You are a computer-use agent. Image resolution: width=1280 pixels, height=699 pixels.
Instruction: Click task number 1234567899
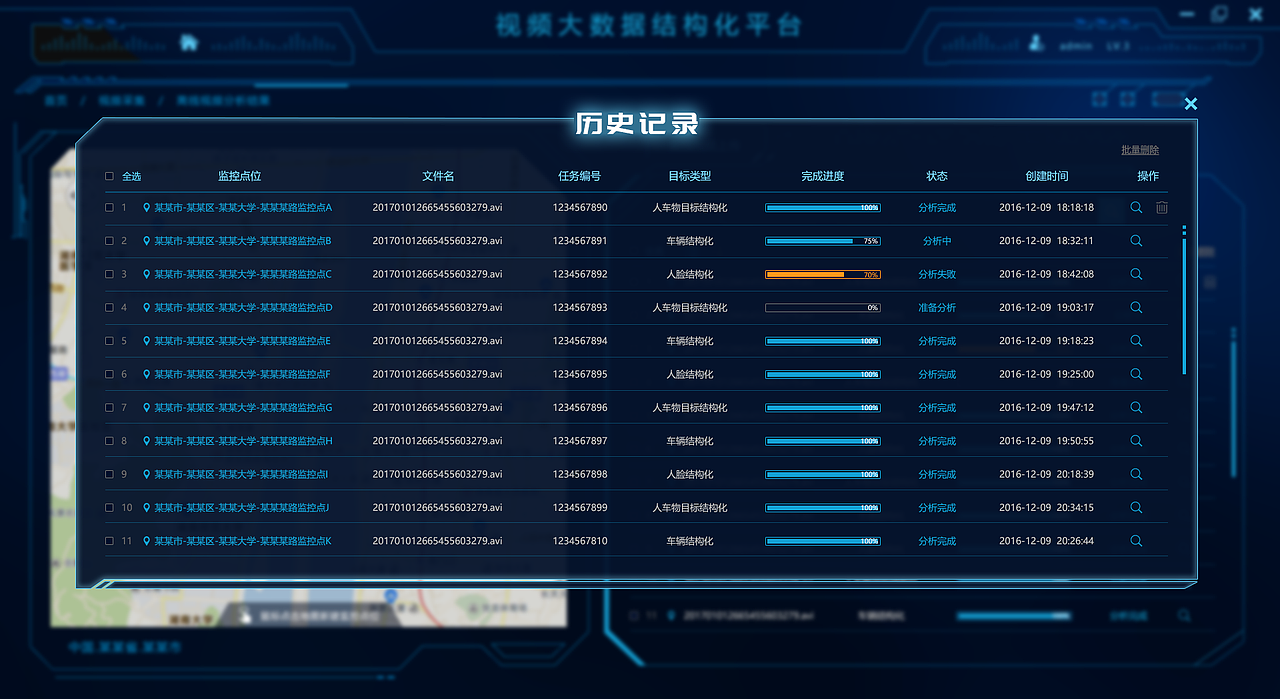(580, 508)
